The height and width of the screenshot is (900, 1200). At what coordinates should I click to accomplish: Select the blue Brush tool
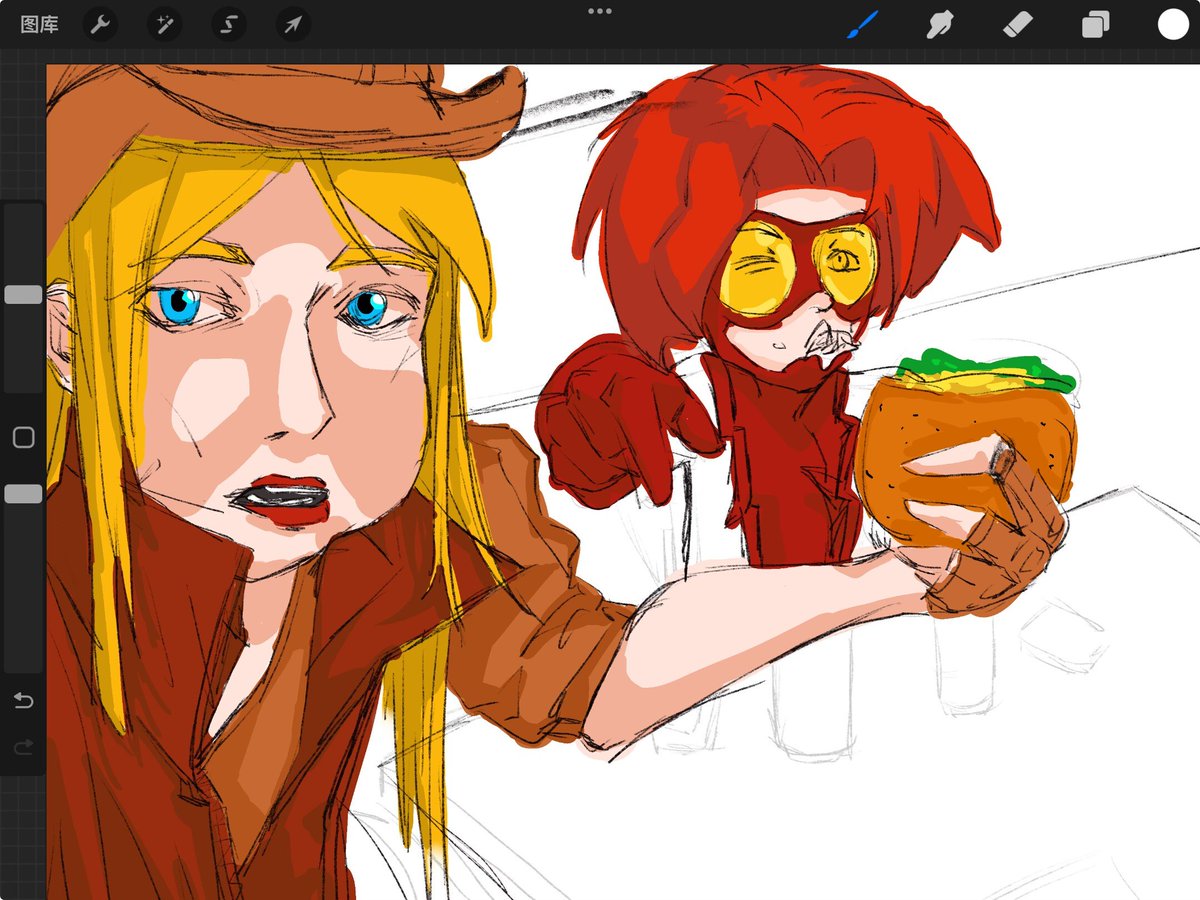click(x=862, y=24)
